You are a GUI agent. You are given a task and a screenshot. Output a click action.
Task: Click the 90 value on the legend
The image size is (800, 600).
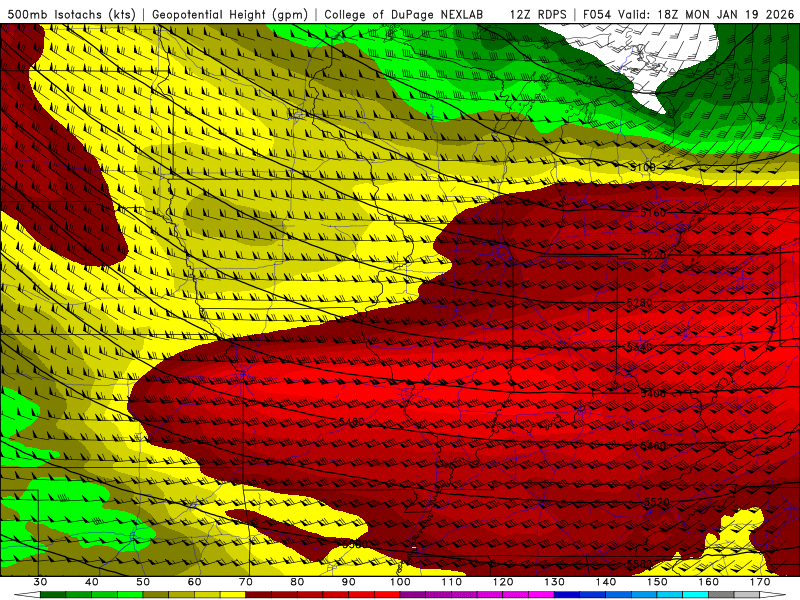click(348, 582)
